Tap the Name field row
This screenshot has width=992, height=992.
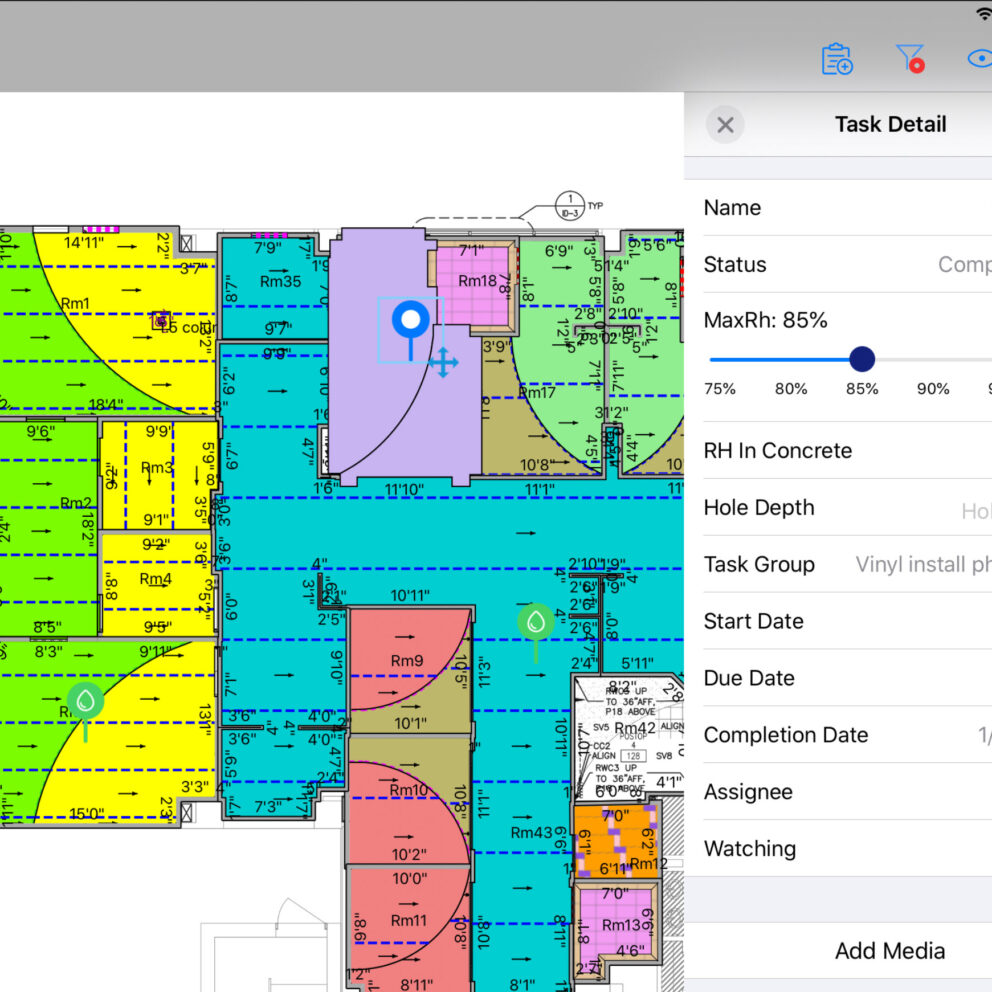pyautogui.click(x=840, y=208)
